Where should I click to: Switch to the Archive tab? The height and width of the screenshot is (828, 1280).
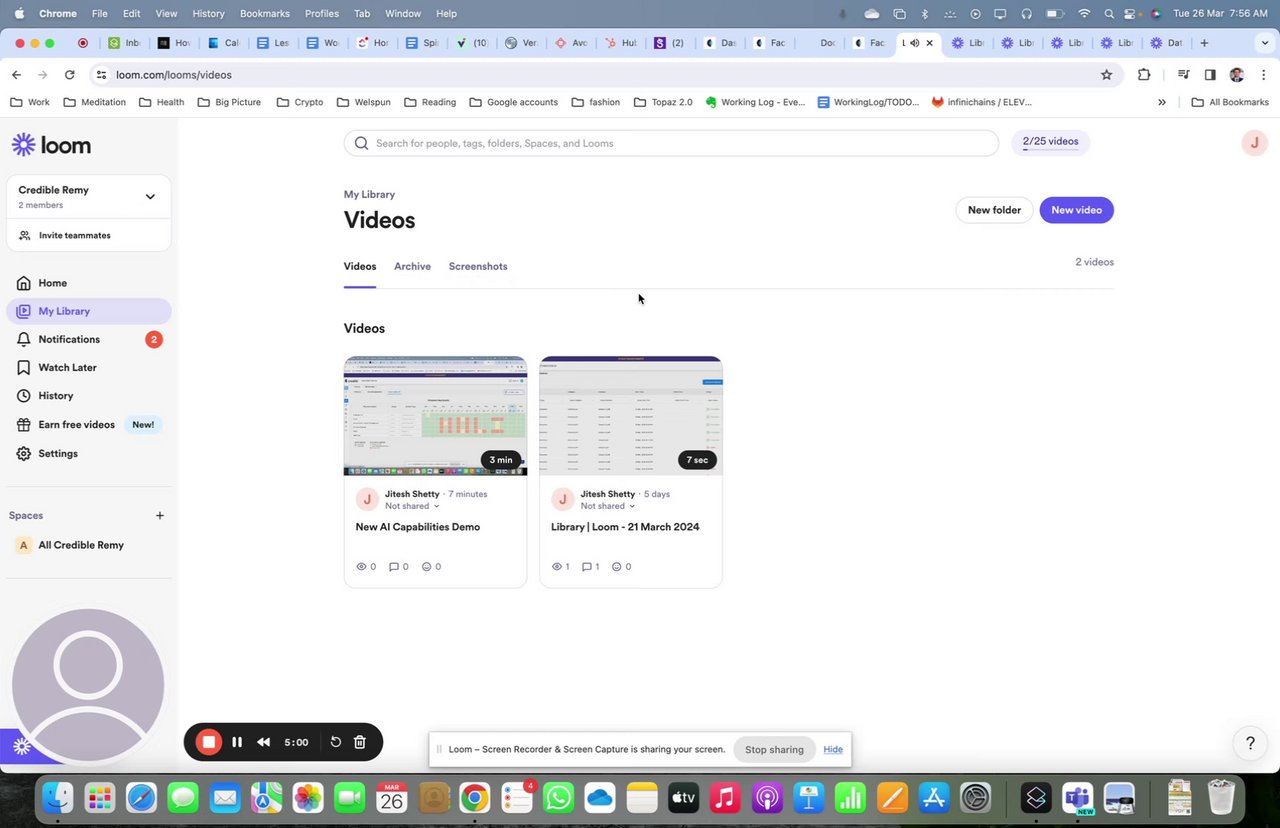tap(412, 267)
